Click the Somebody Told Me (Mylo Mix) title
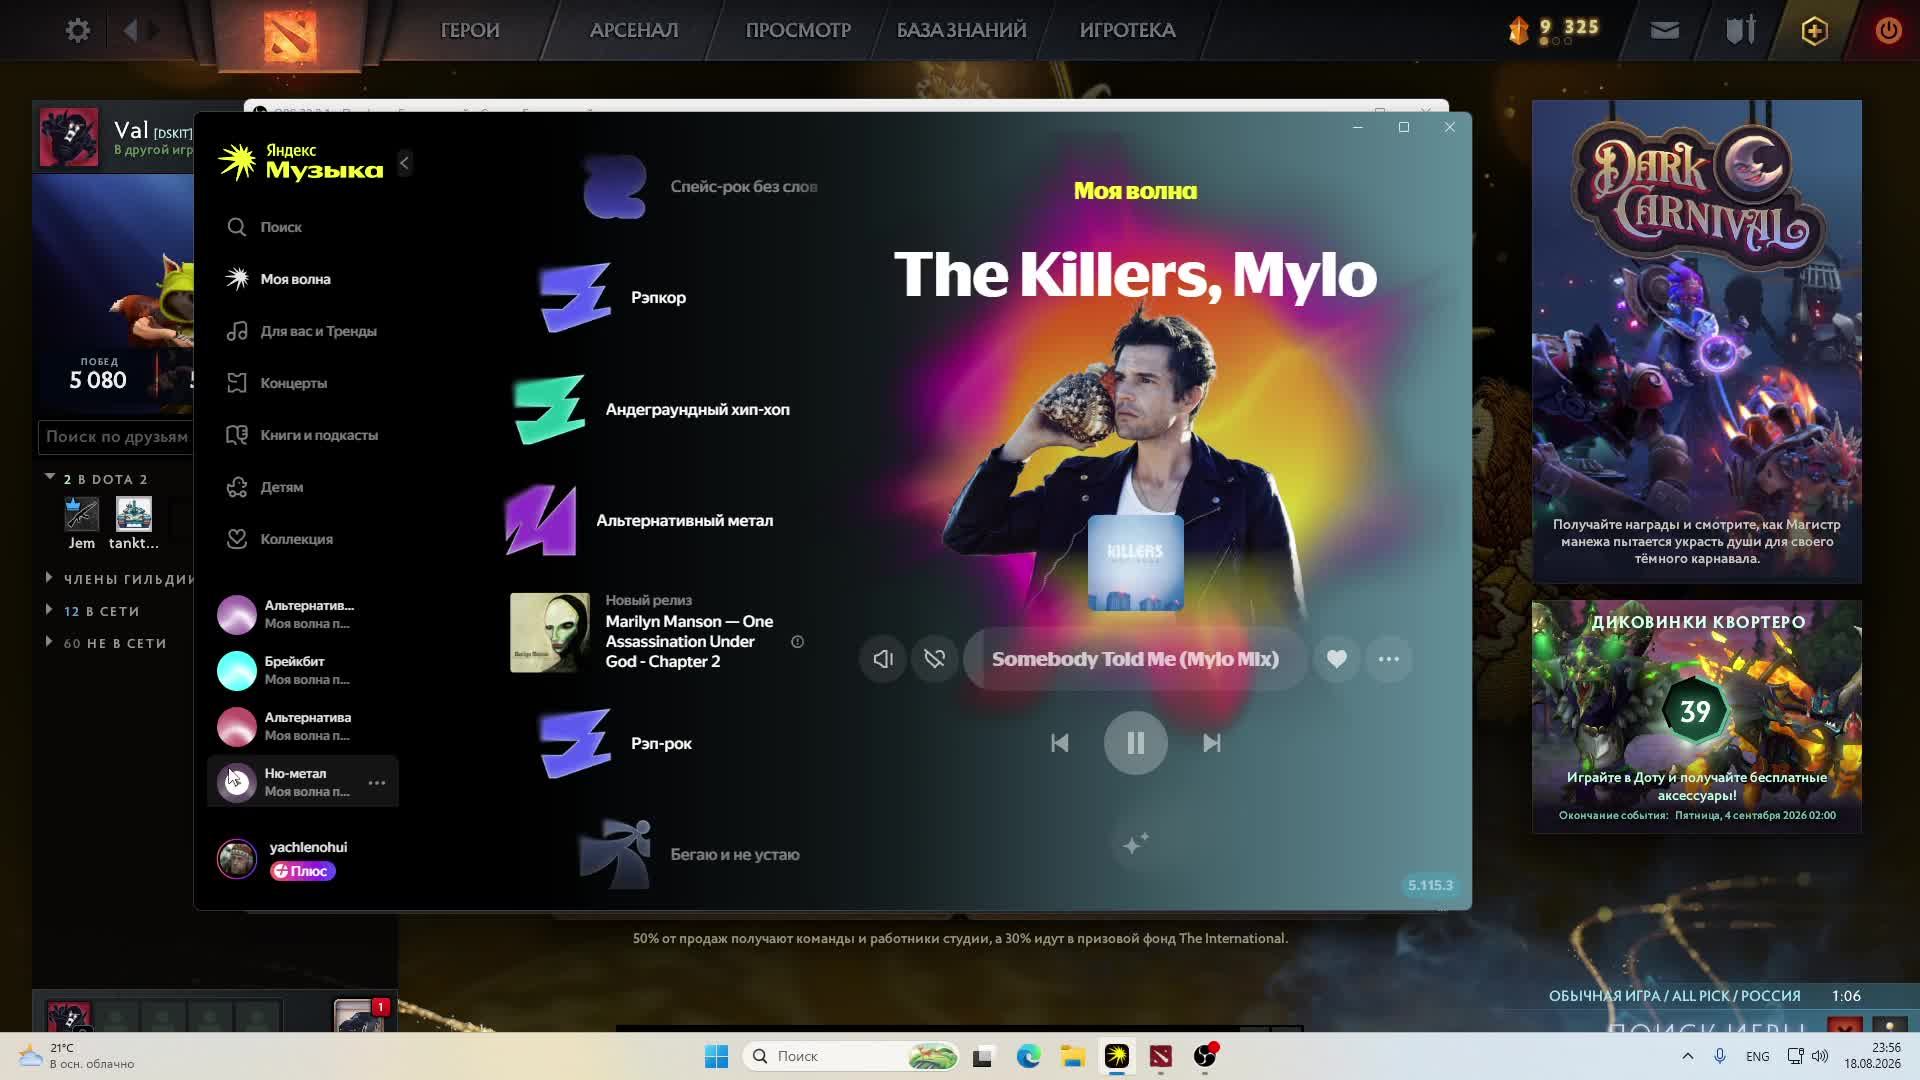This screenshot has width=1920, height=1080. pos(1135,659)
